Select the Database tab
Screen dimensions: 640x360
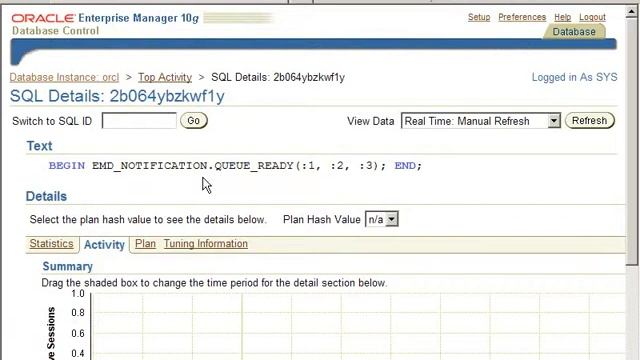click(x=574, y=32)
